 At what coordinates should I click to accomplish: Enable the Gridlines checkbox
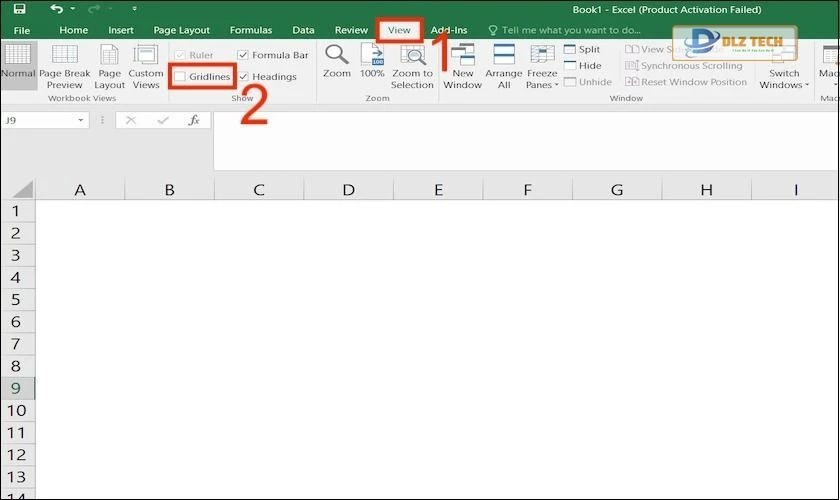tap(180, 76)
